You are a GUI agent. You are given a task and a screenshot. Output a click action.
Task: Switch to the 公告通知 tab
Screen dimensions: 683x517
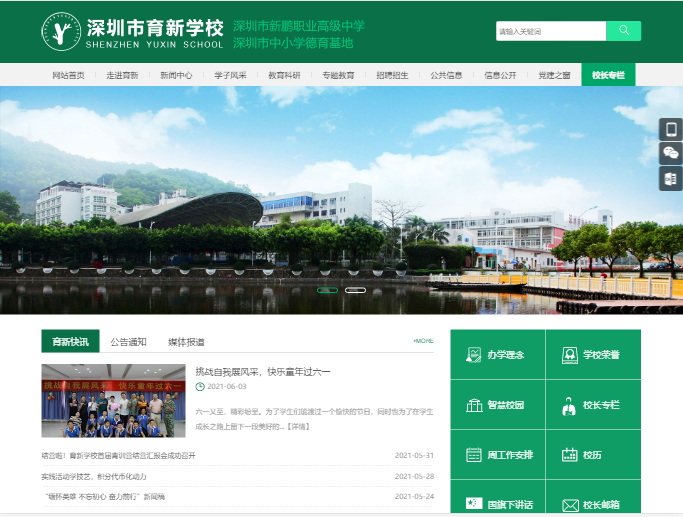point(128,342)
